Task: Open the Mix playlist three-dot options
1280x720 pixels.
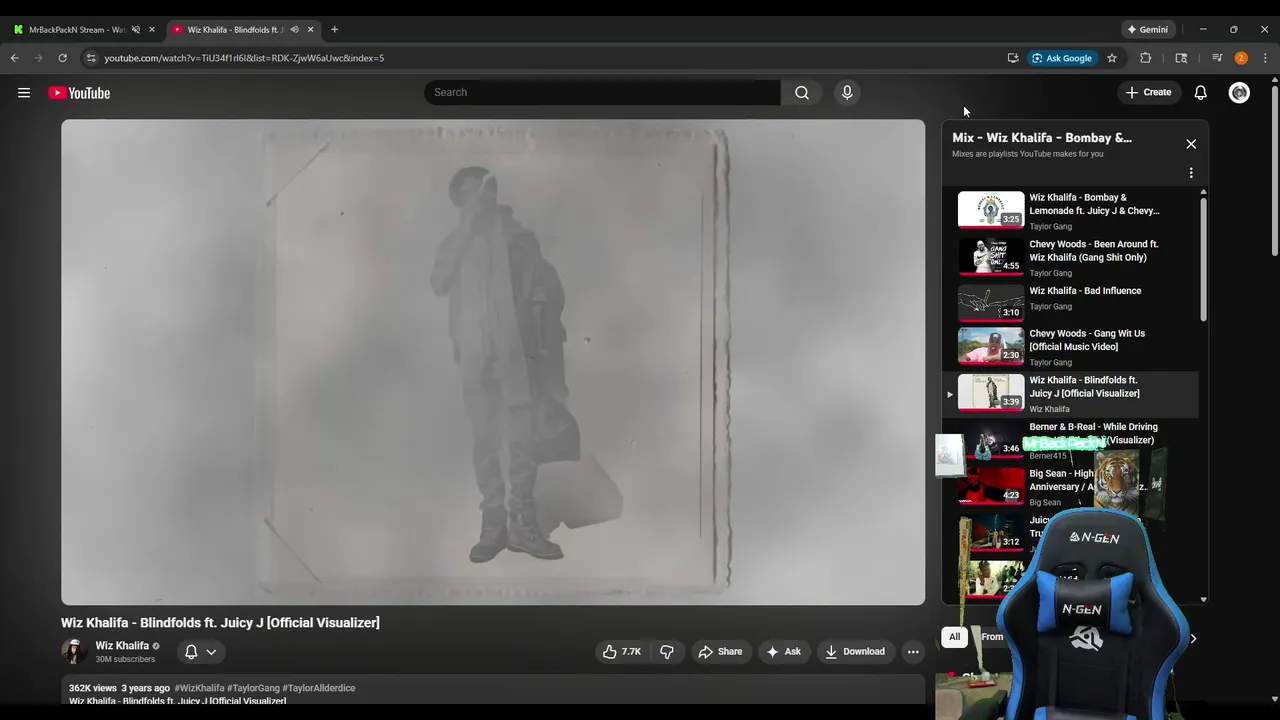Action: coord(1191,173)
